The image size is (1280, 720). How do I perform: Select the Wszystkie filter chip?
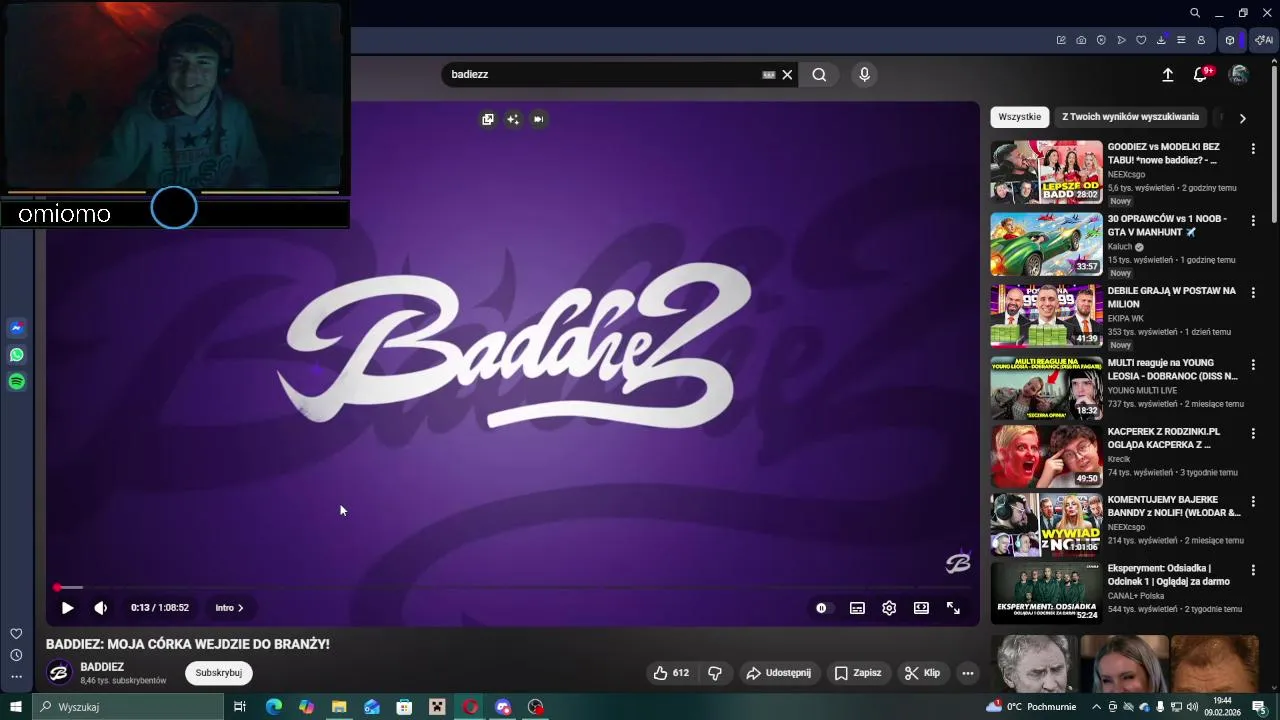(1020, 117)
